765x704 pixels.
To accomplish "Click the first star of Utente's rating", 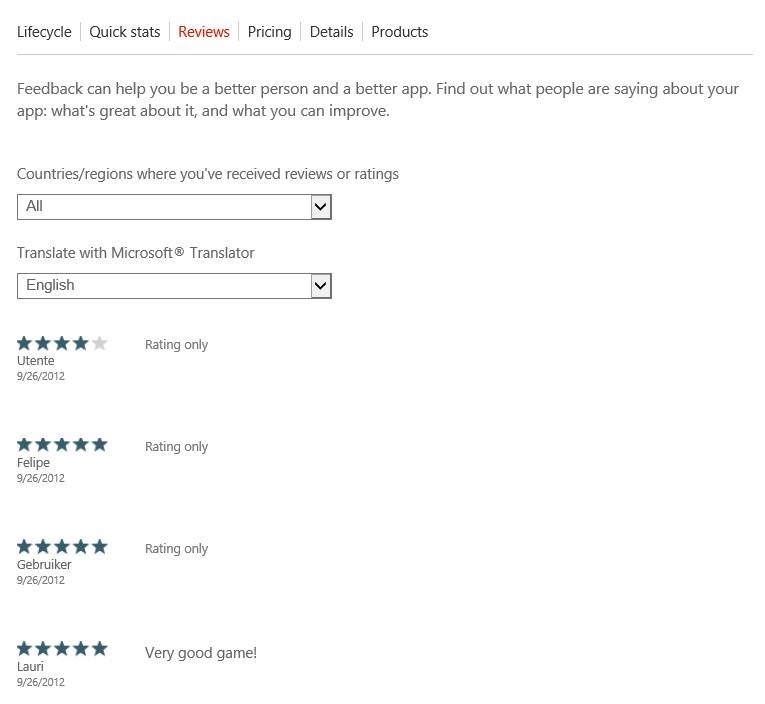I will (x=25, y=344).
